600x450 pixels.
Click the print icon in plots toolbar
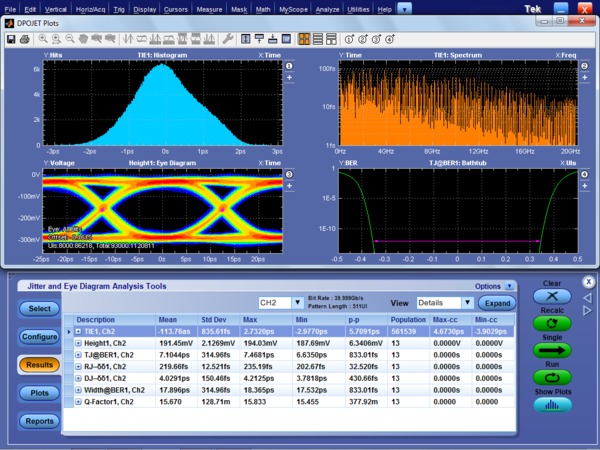click(24, 39)
